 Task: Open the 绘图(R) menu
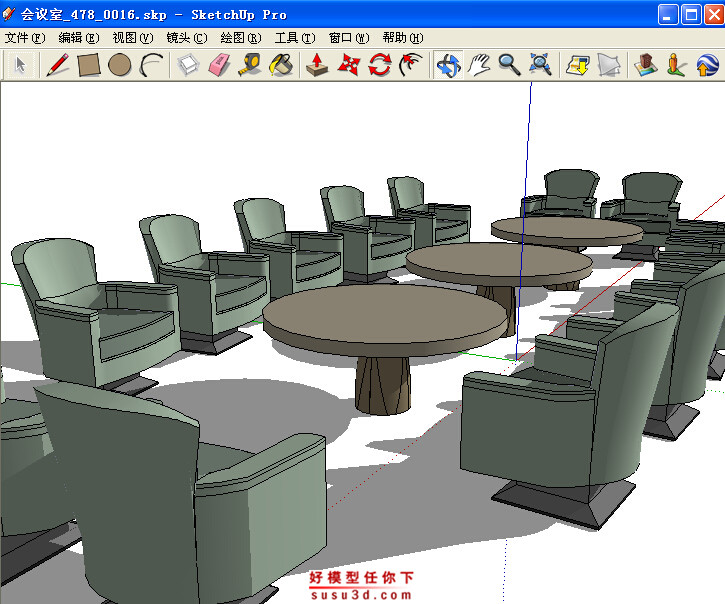(x=241, y=38)
